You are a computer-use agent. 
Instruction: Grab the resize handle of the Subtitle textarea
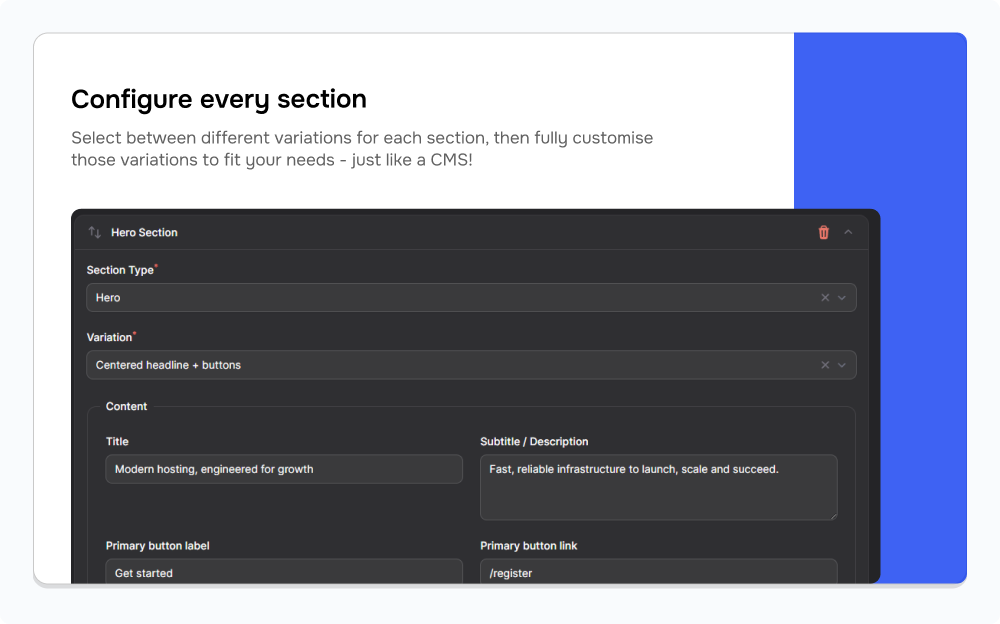pos(832,514)
